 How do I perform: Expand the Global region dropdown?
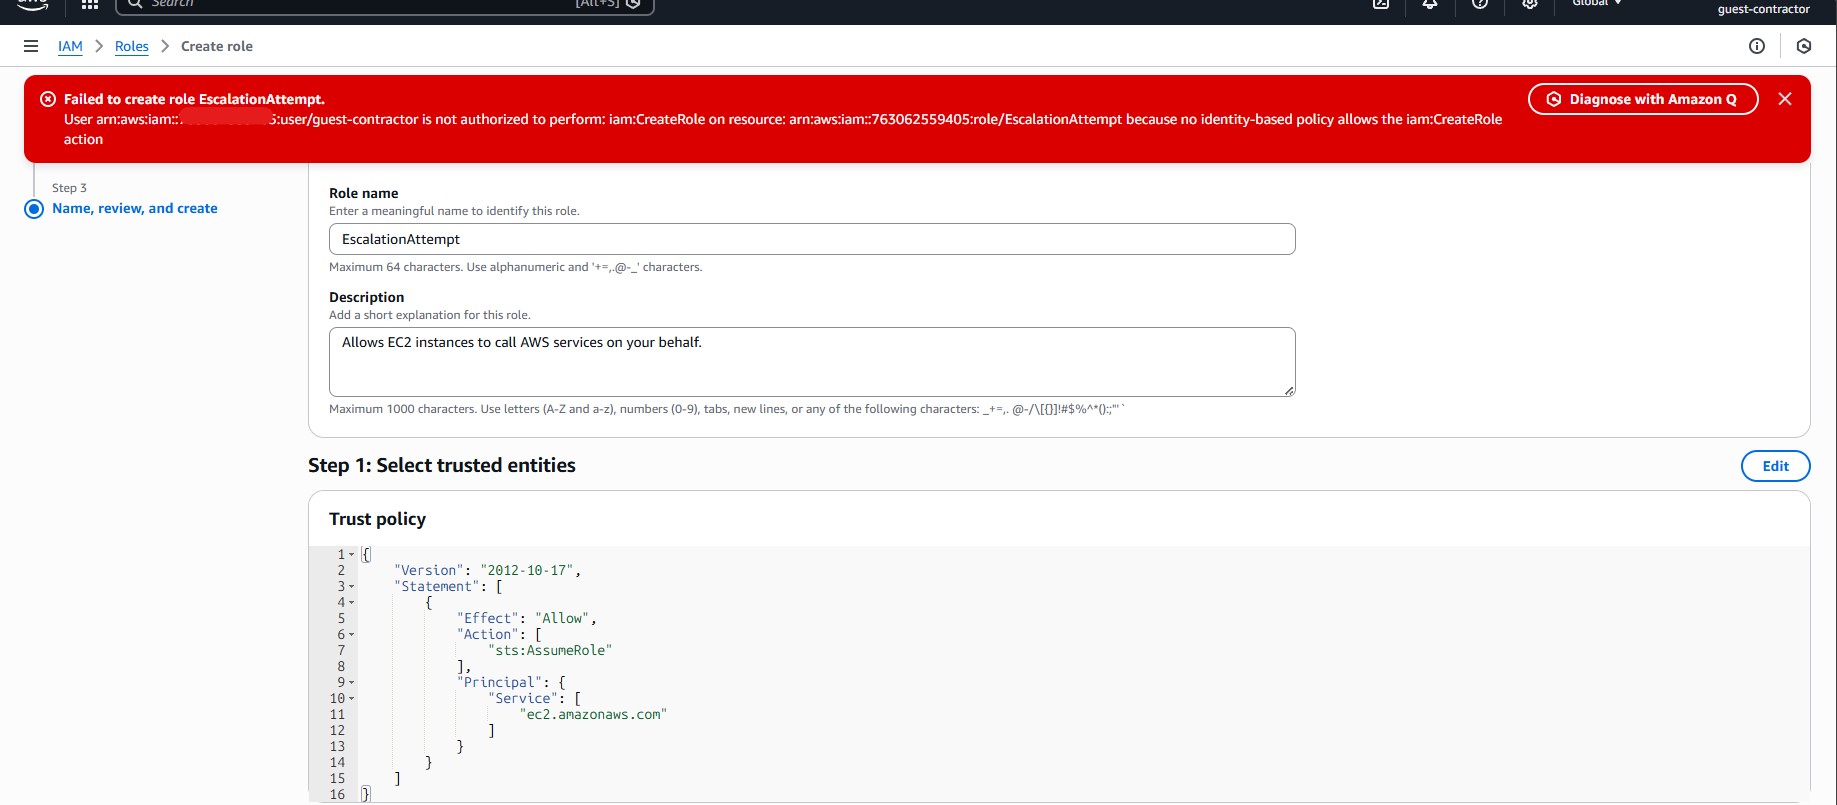click(1596, 4)
